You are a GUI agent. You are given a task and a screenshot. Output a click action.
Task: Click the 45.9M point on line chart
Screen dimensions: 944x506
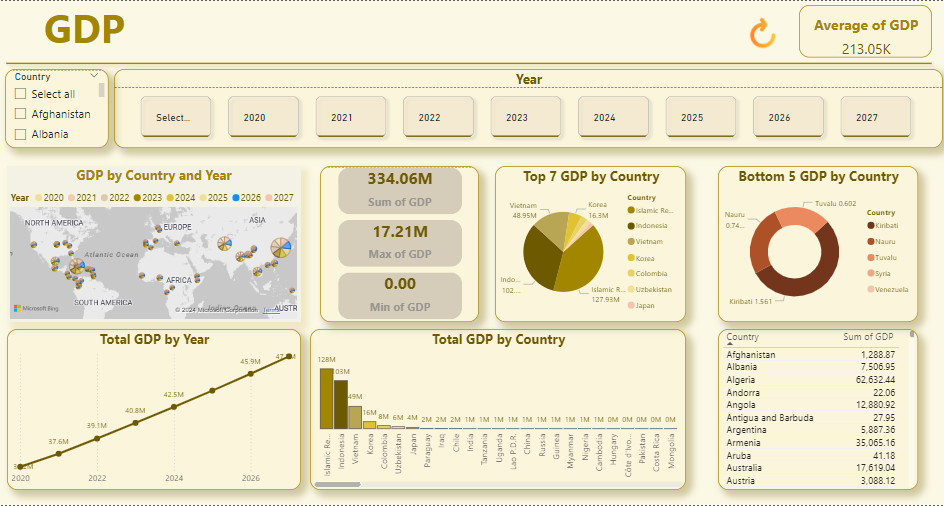tap(251, 373)
